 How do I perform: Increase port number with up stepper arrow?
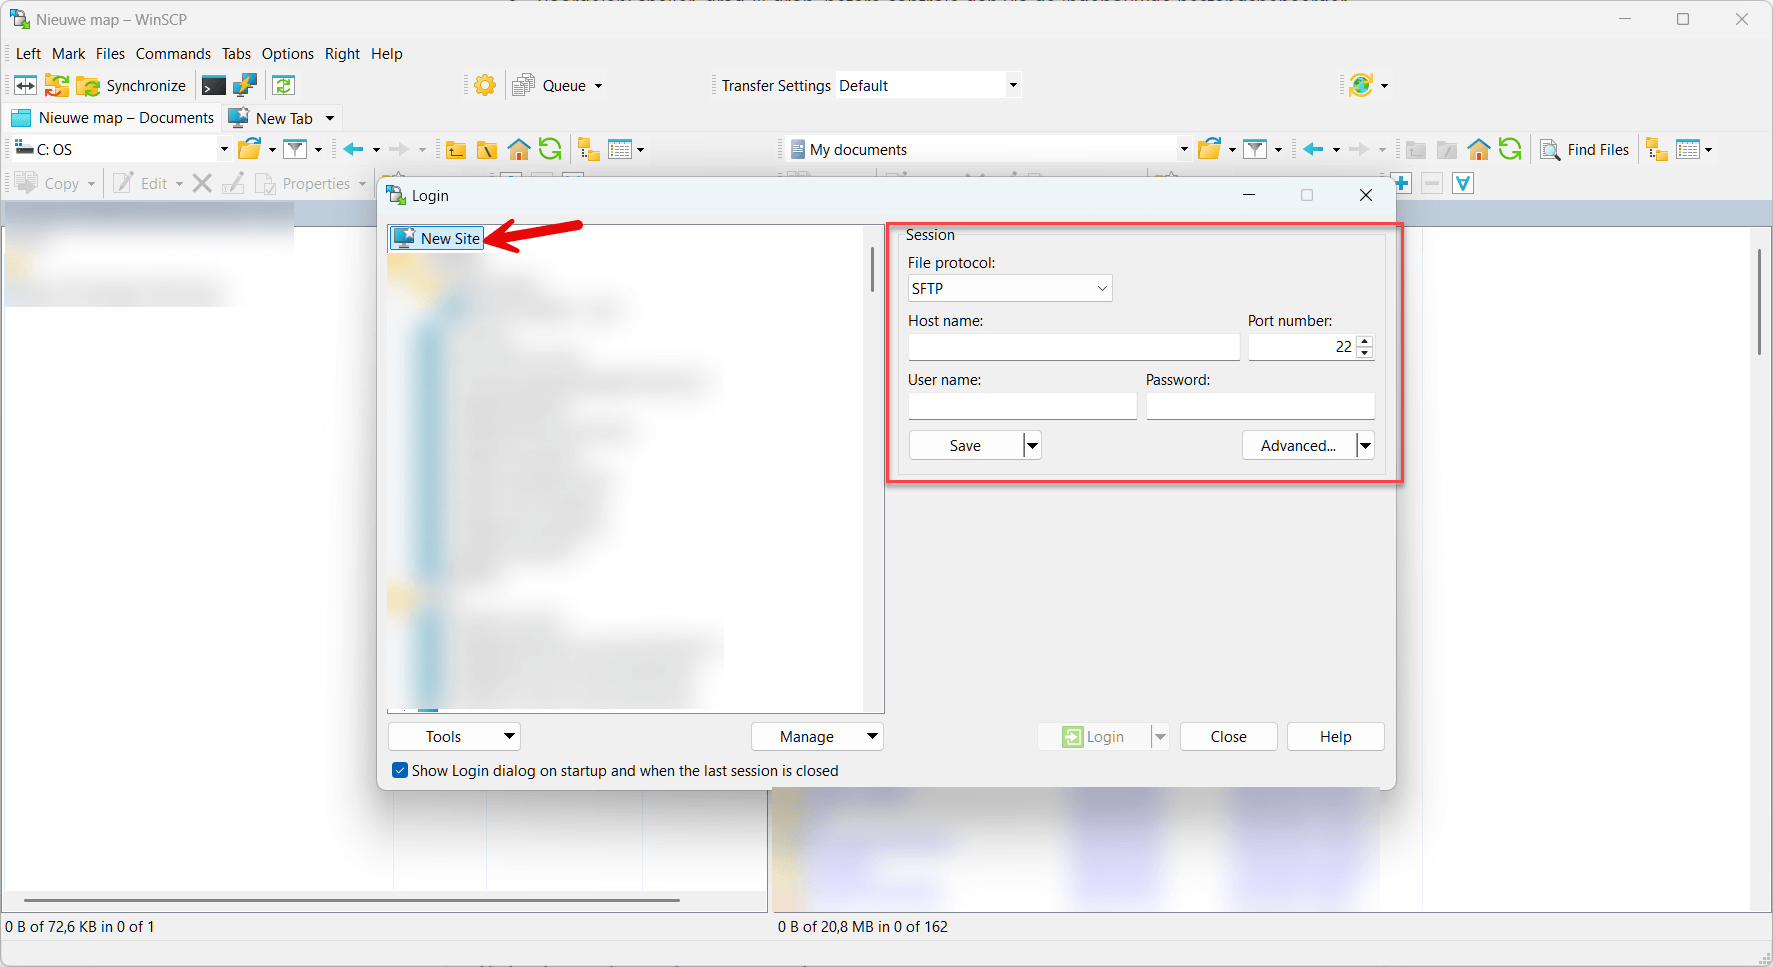(x=1365, y=342)
